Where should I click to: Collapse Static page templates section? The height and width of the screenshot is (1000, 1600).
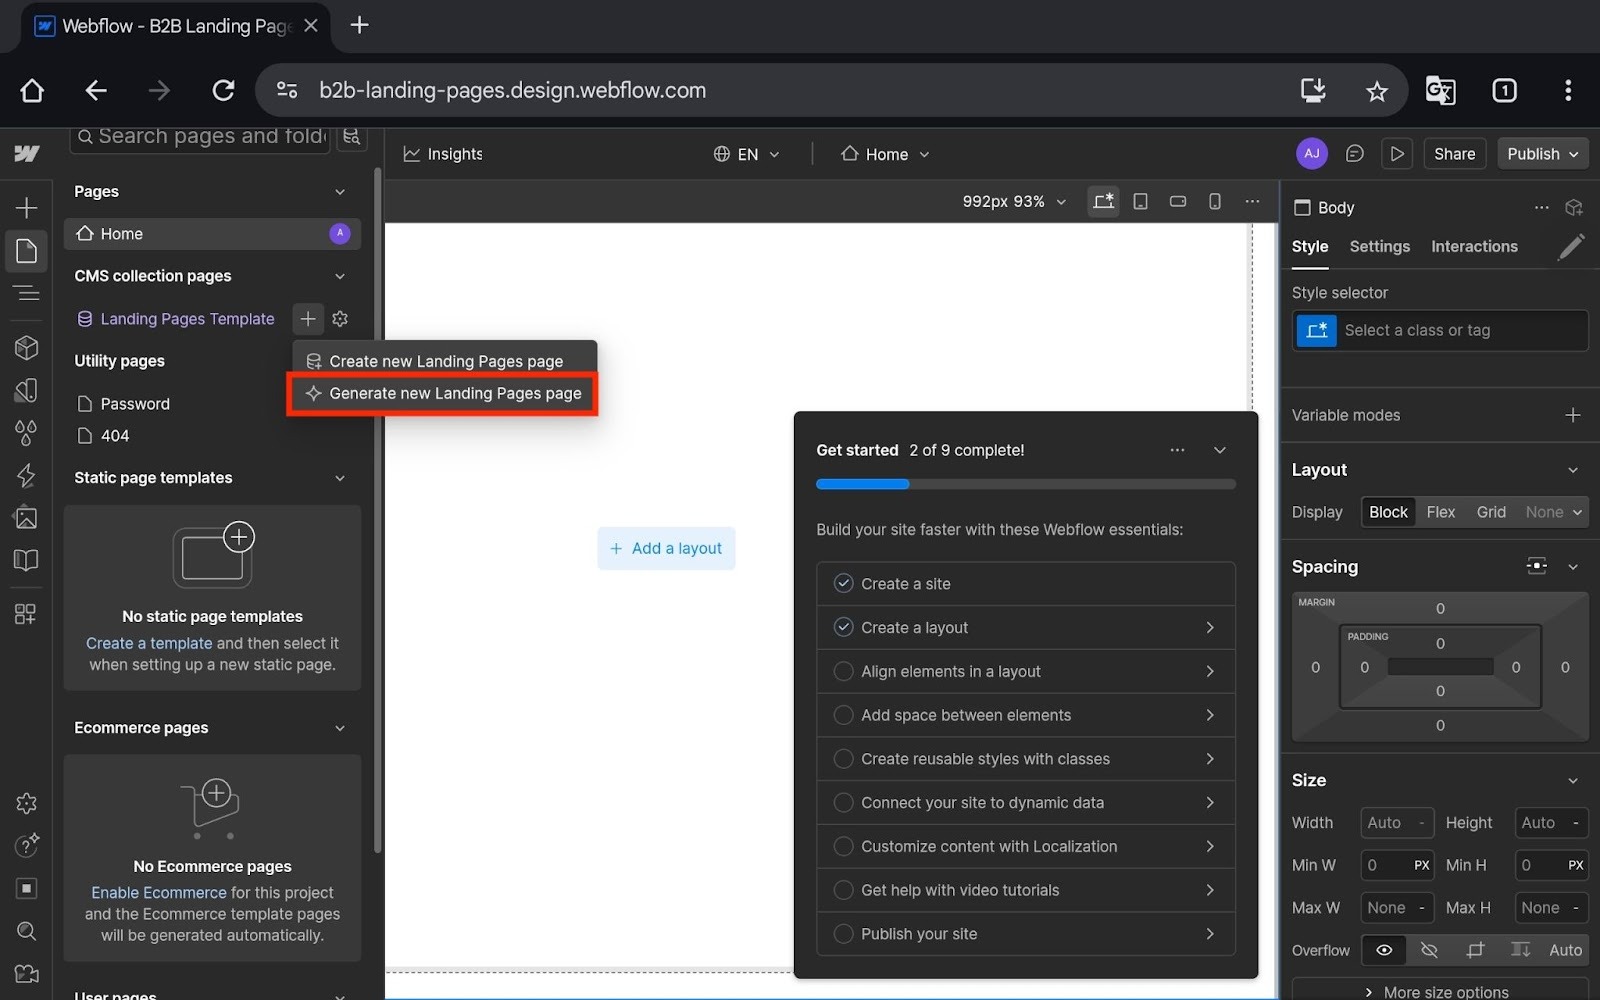pos(340,478)
